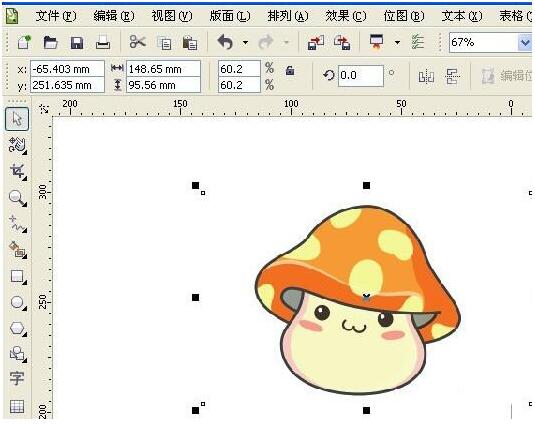Select the Shape edit tool

(x=17, y=145)
